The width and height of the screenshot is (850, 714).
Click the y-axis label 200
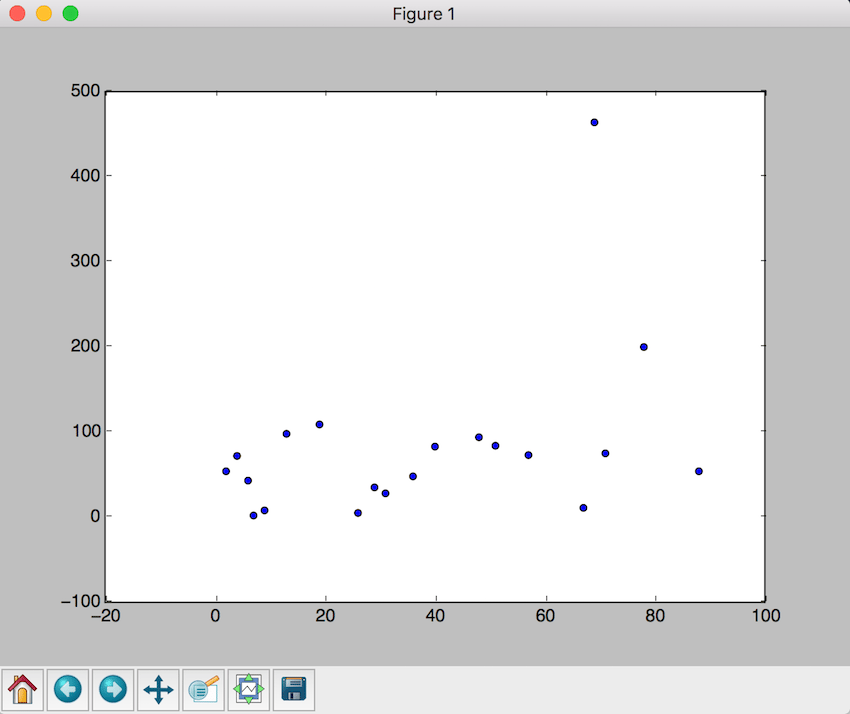pos(85,346)
